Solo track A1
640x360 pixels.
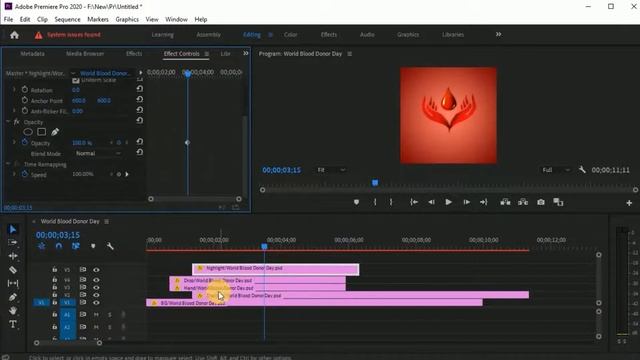coord(109,315)
